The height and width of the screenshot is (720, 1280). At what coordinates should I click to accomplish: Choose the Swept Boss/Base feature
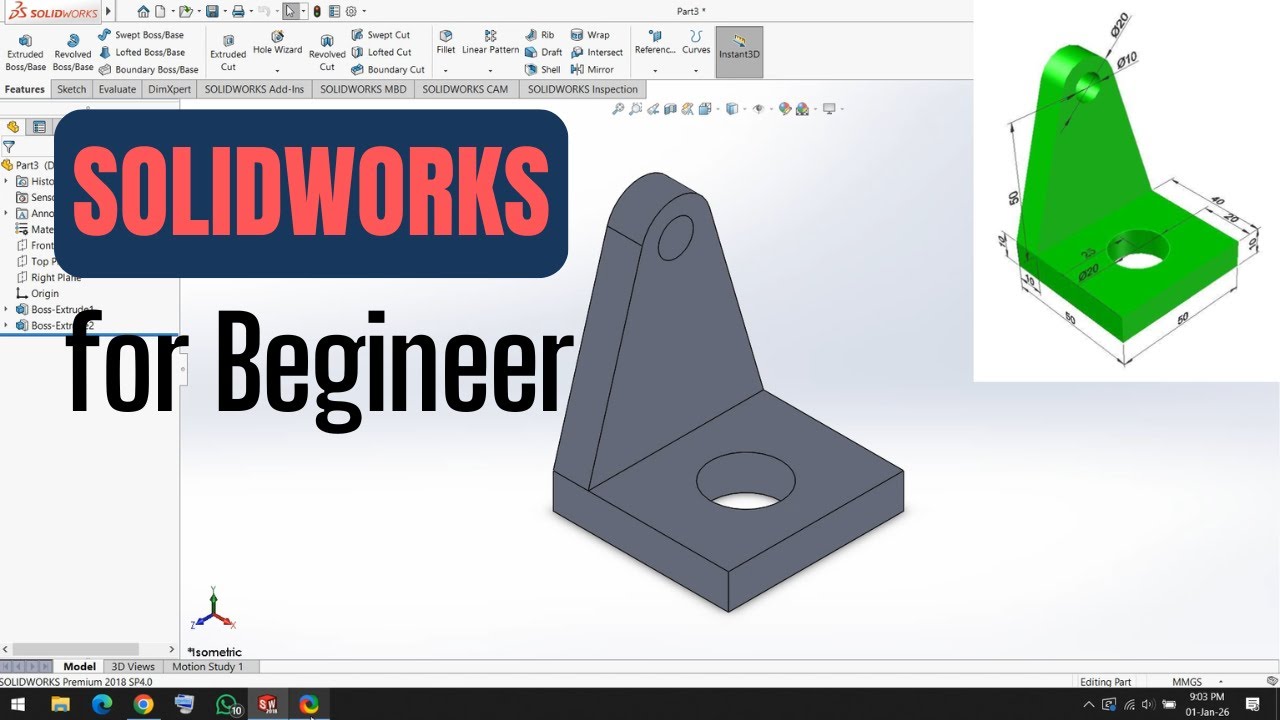click(141, 35)
